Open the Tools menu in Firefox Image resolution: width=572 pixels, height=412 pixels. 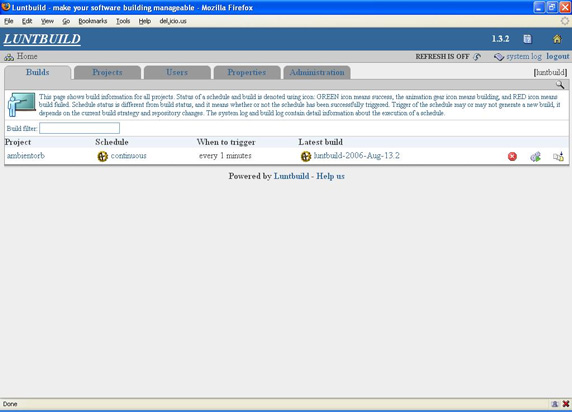tap(123, 21)
